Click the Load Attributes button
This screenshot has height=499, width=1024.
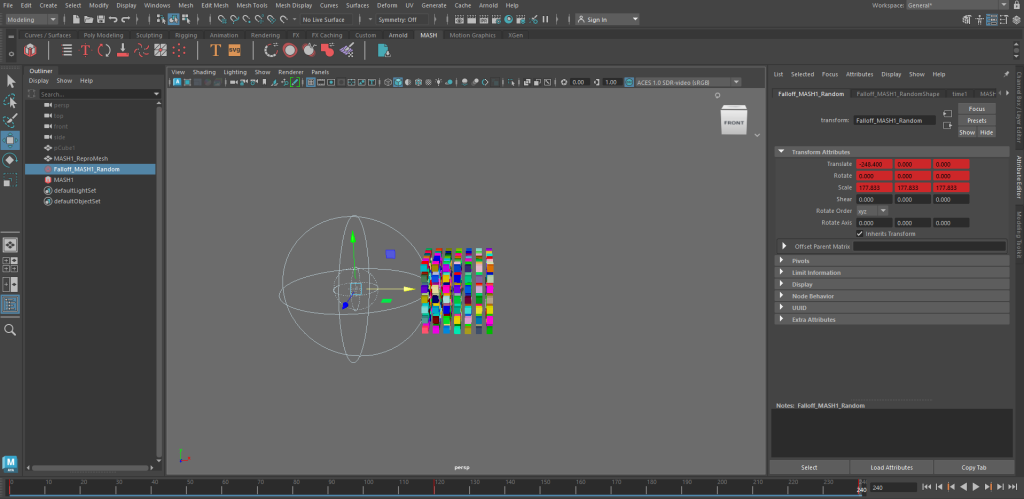[891, 467]
